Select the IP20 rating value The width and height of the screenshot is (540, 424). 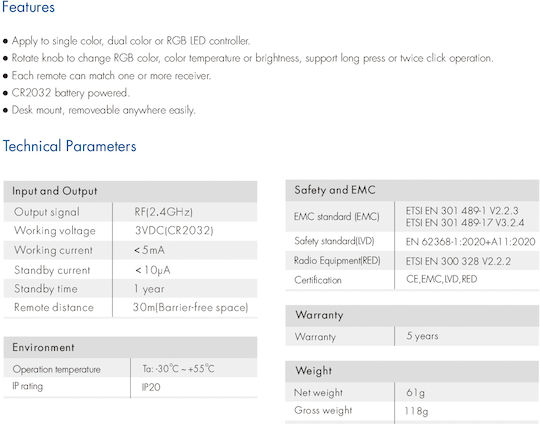tap(151, 387)
